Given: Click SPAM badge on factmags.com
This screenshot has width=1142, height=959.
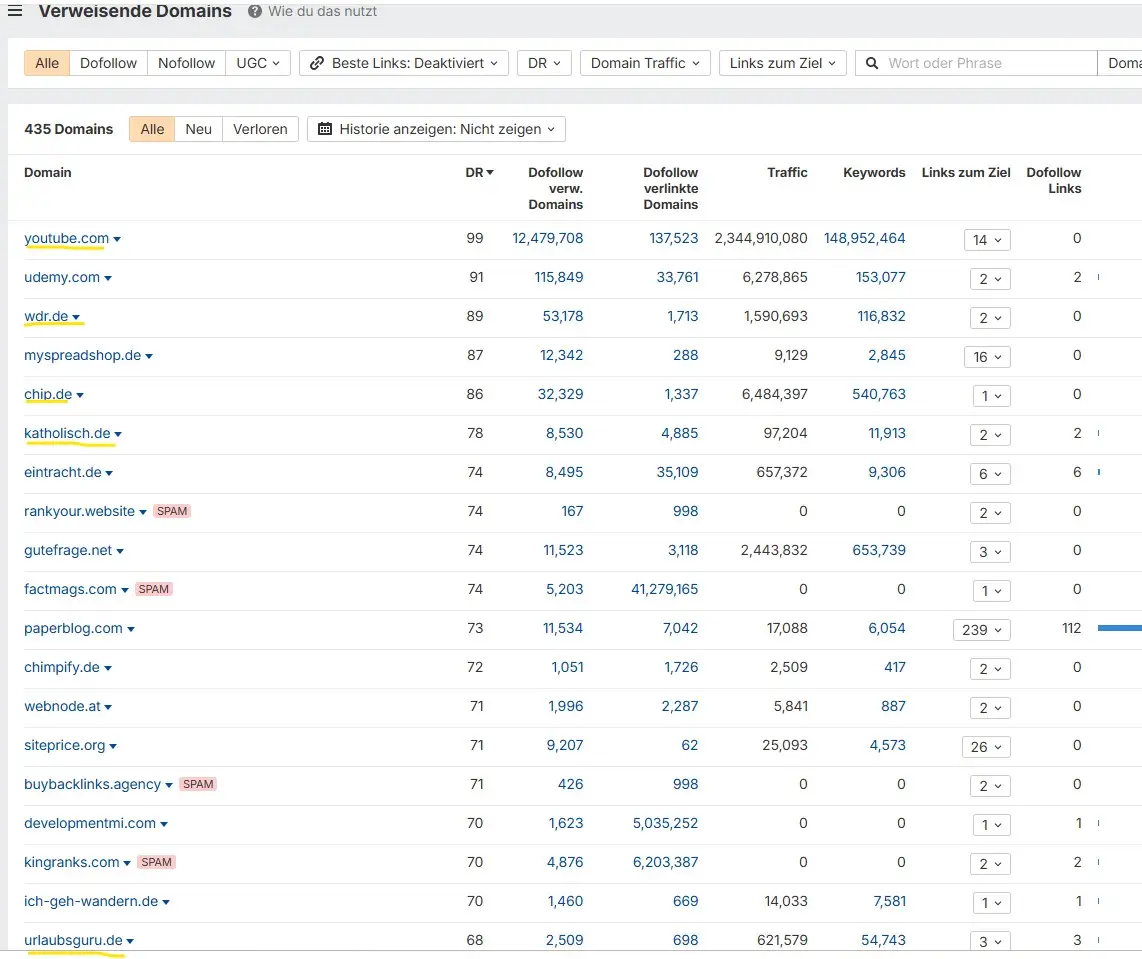Looking at the screenshot, I should (154, 589).
